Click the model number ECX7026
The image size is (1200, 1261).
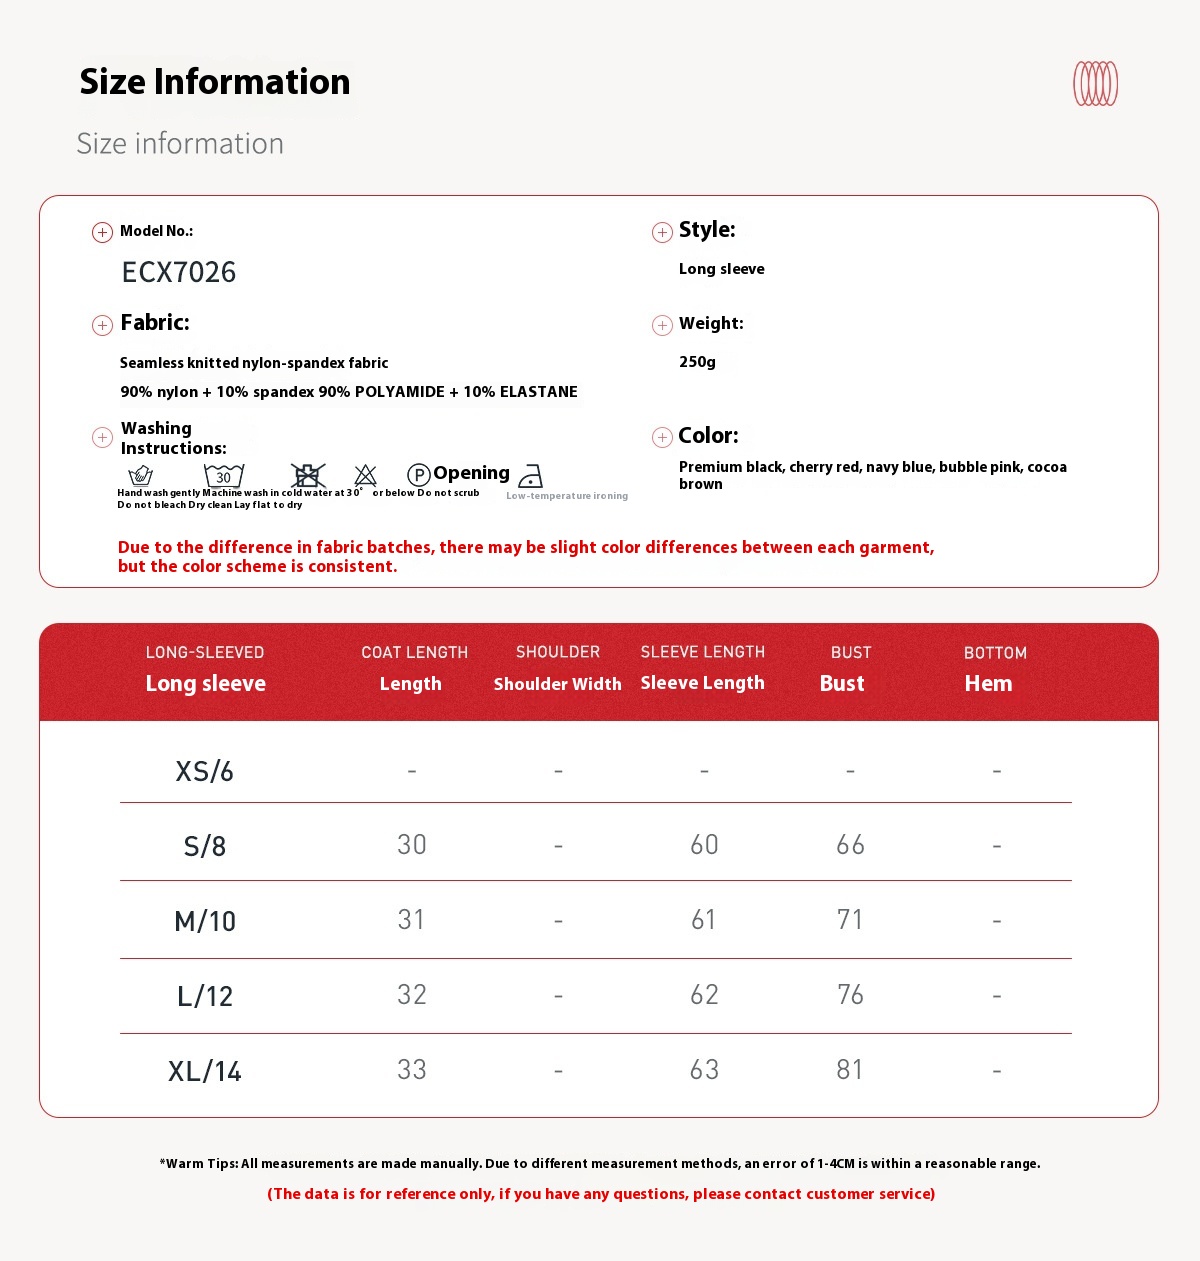179,272
